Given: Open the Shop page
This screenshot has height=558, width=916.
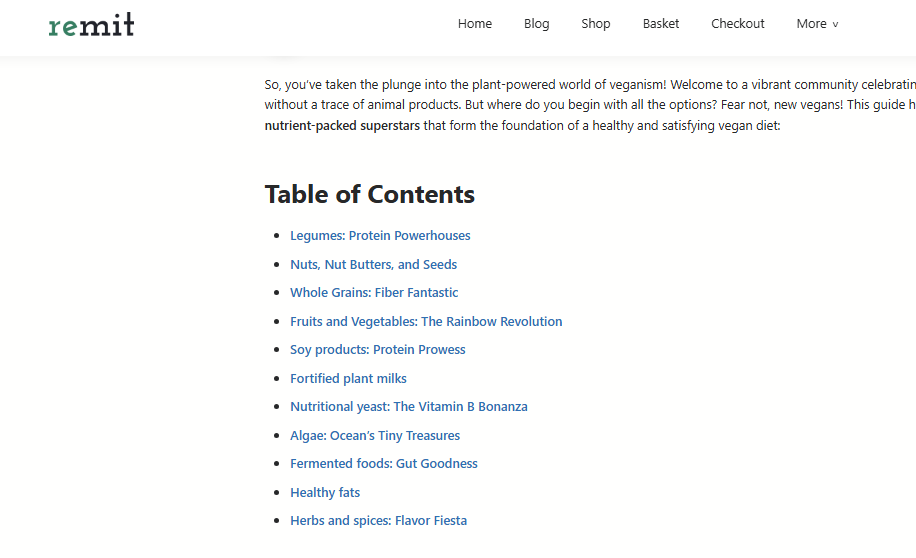Looking at the screenshot, I should (x=596, y=24).
